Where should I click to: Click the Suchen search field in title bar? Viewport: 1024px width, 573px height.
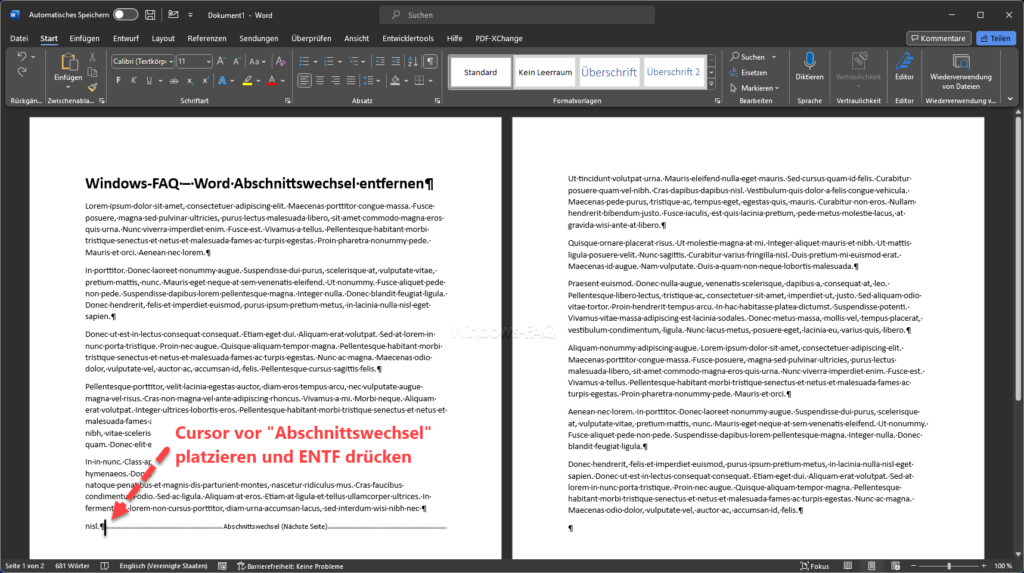(517, 14)
